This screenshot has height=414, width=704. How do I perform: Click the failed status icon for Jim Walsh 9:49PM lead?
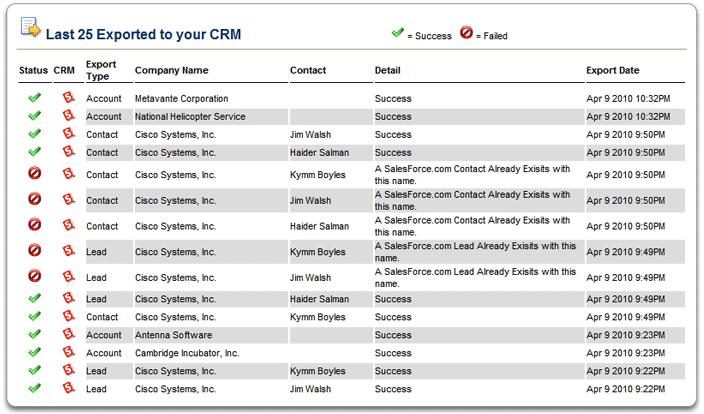pyautogui.click(x=35, y=276)
